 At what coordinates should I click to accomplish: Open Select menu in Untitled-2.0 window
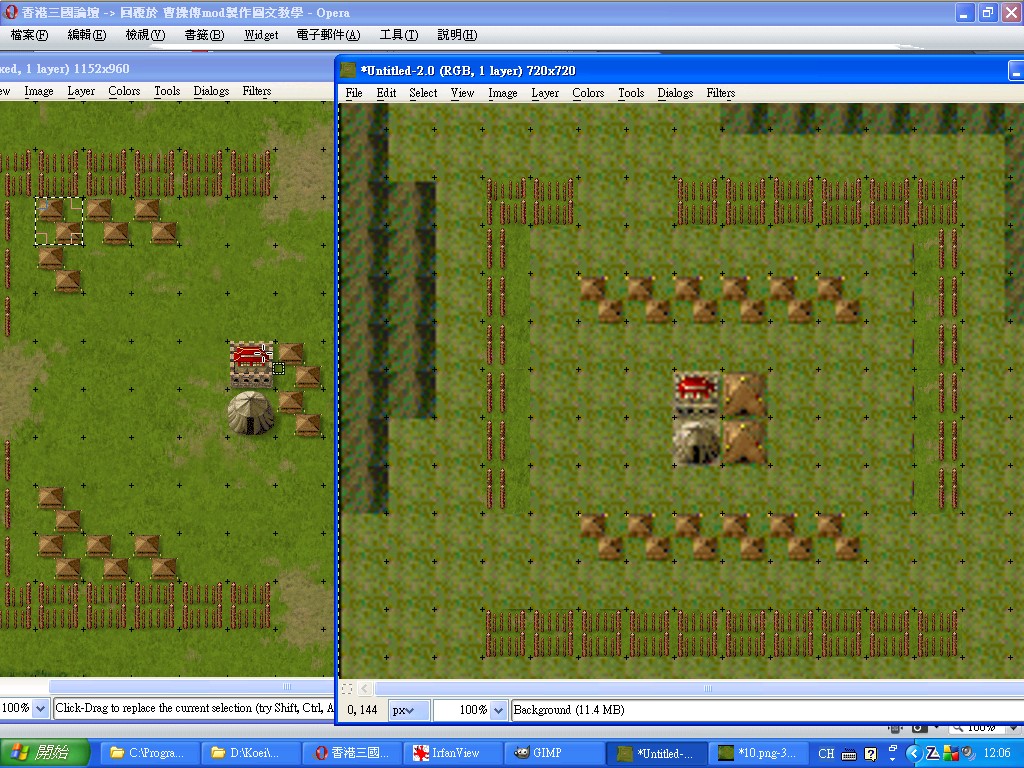pos(423,93)
